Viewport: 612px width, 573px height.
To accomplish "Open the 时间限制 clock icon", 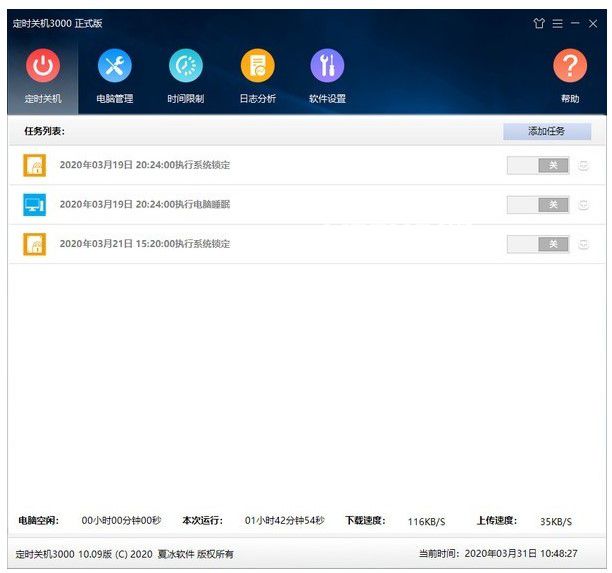I will point(186,65).
